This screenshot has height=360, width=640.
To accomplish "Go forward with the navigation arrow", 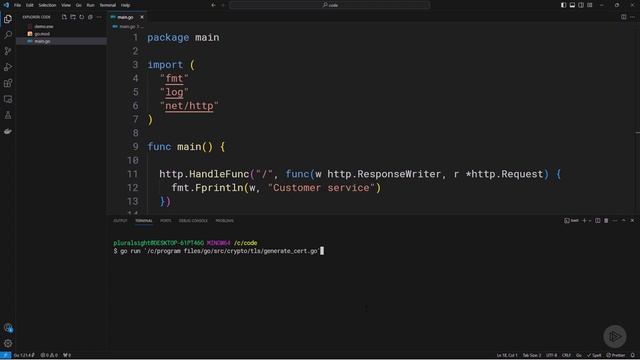I will 223,5.
